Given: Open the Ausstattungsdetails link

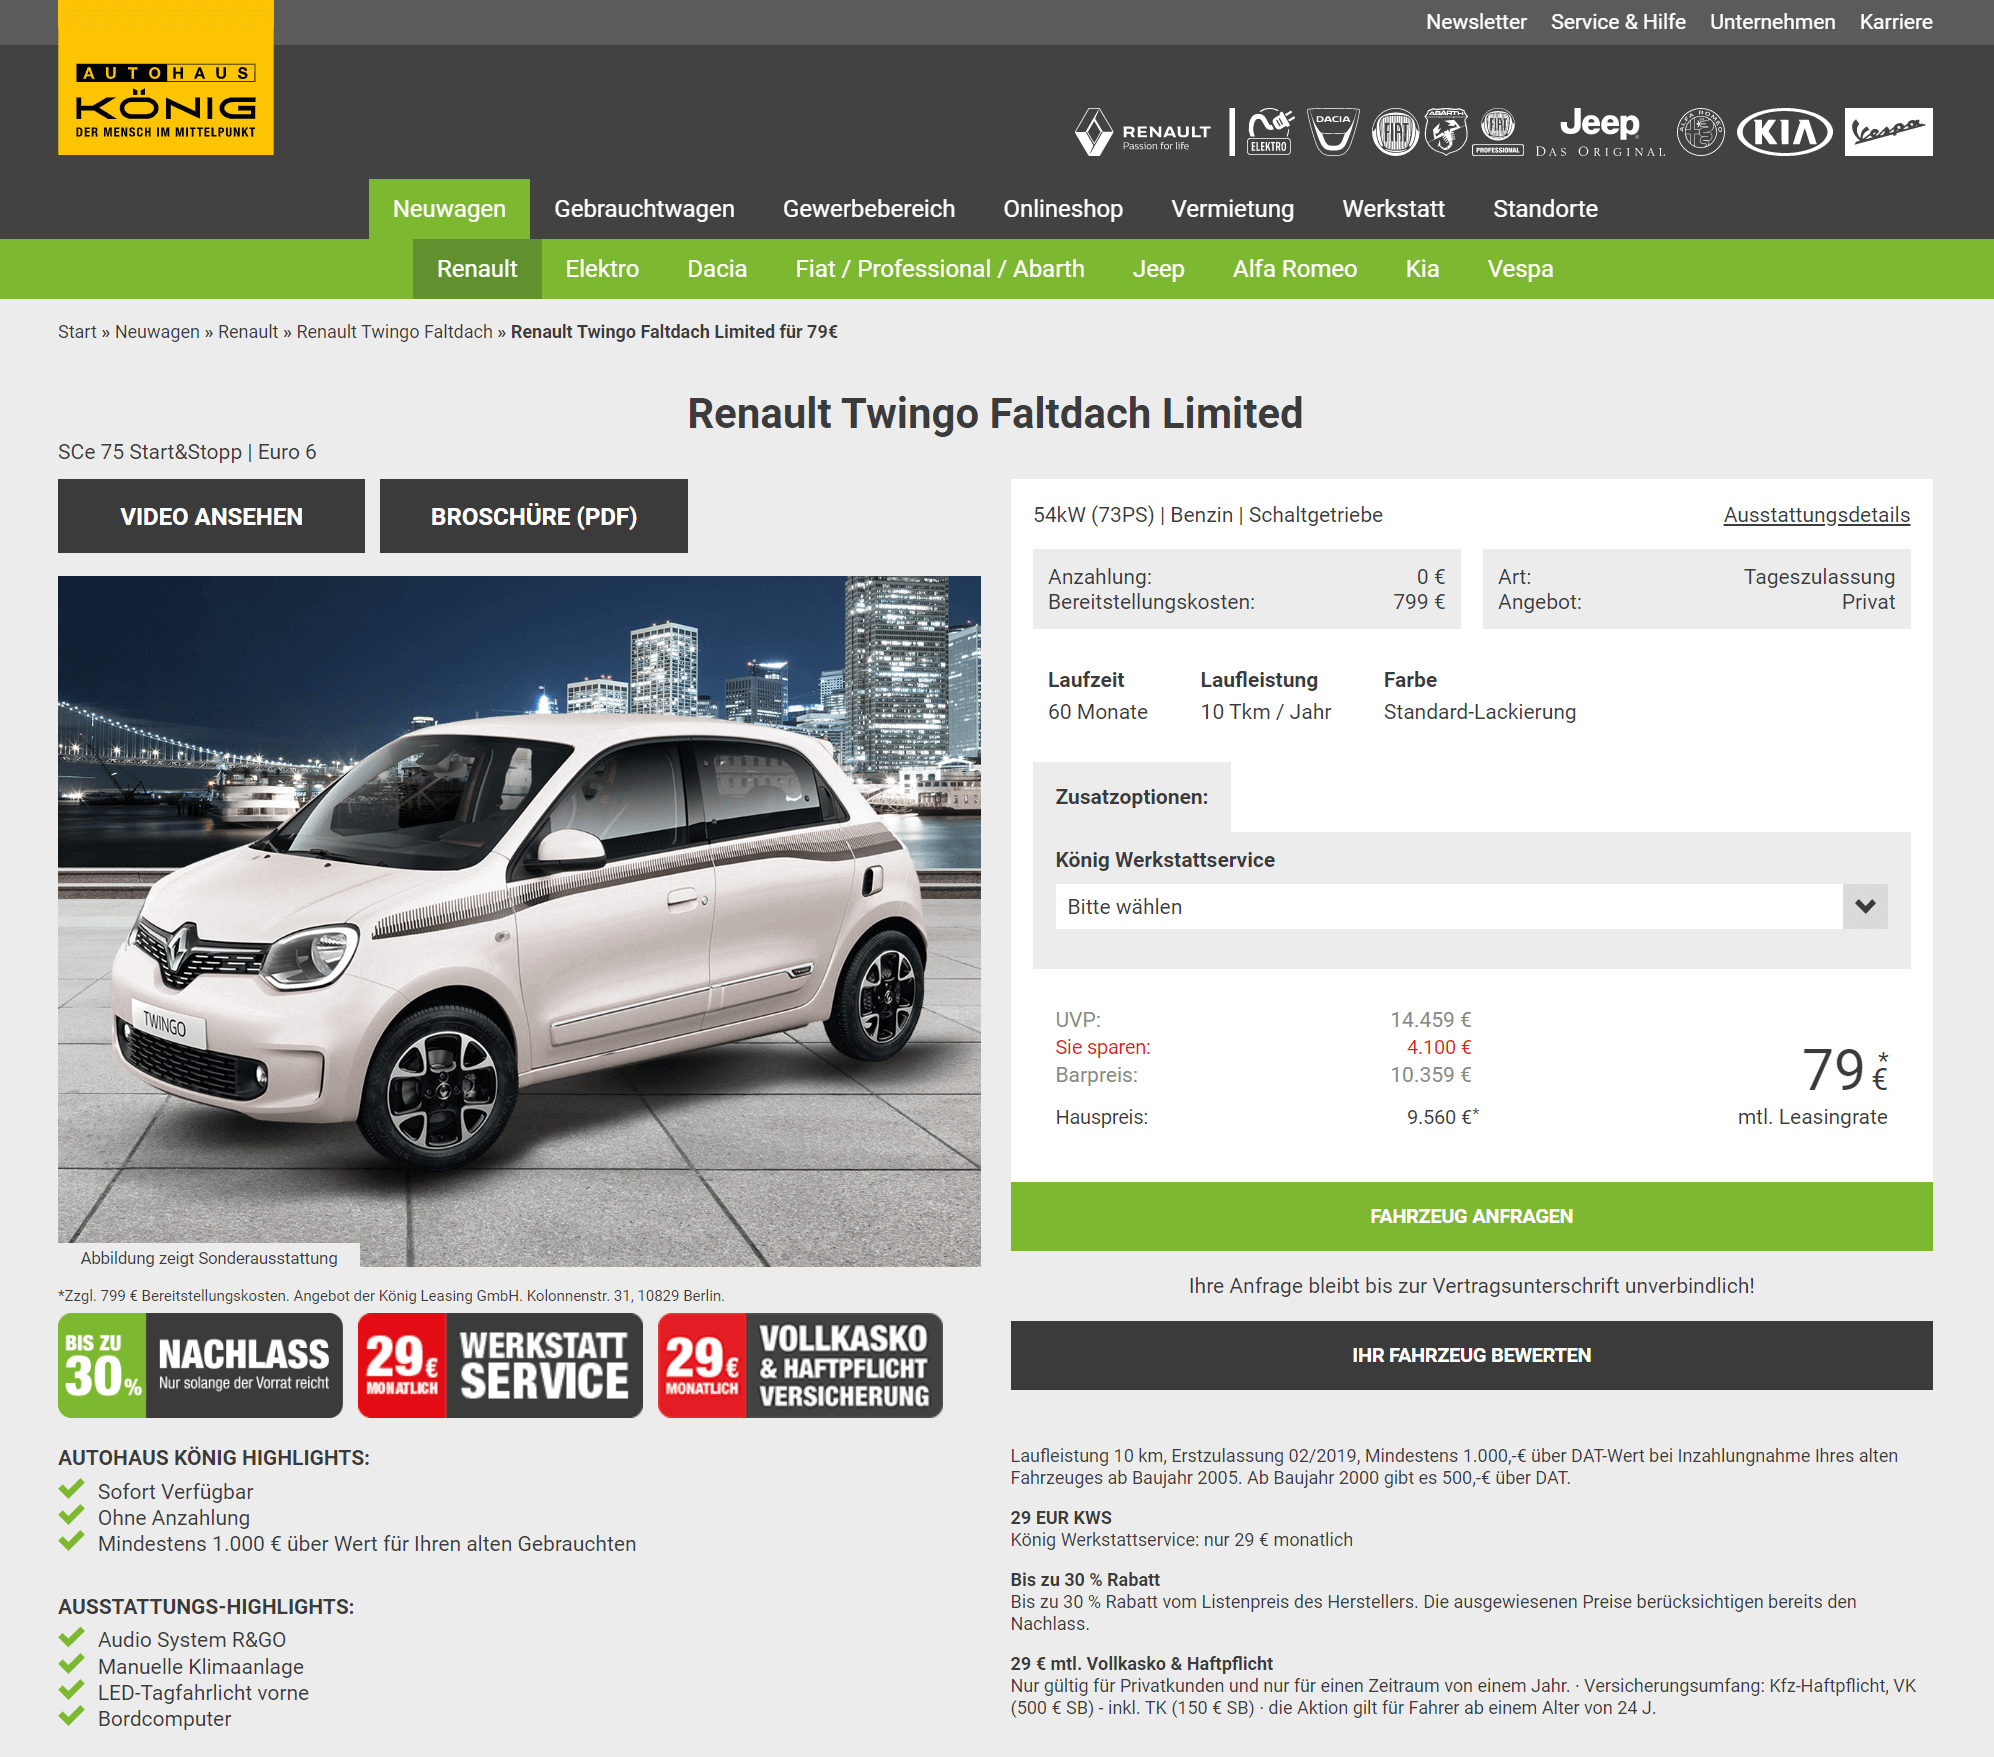Looking at the screenshot, I should click(1816, 515).
